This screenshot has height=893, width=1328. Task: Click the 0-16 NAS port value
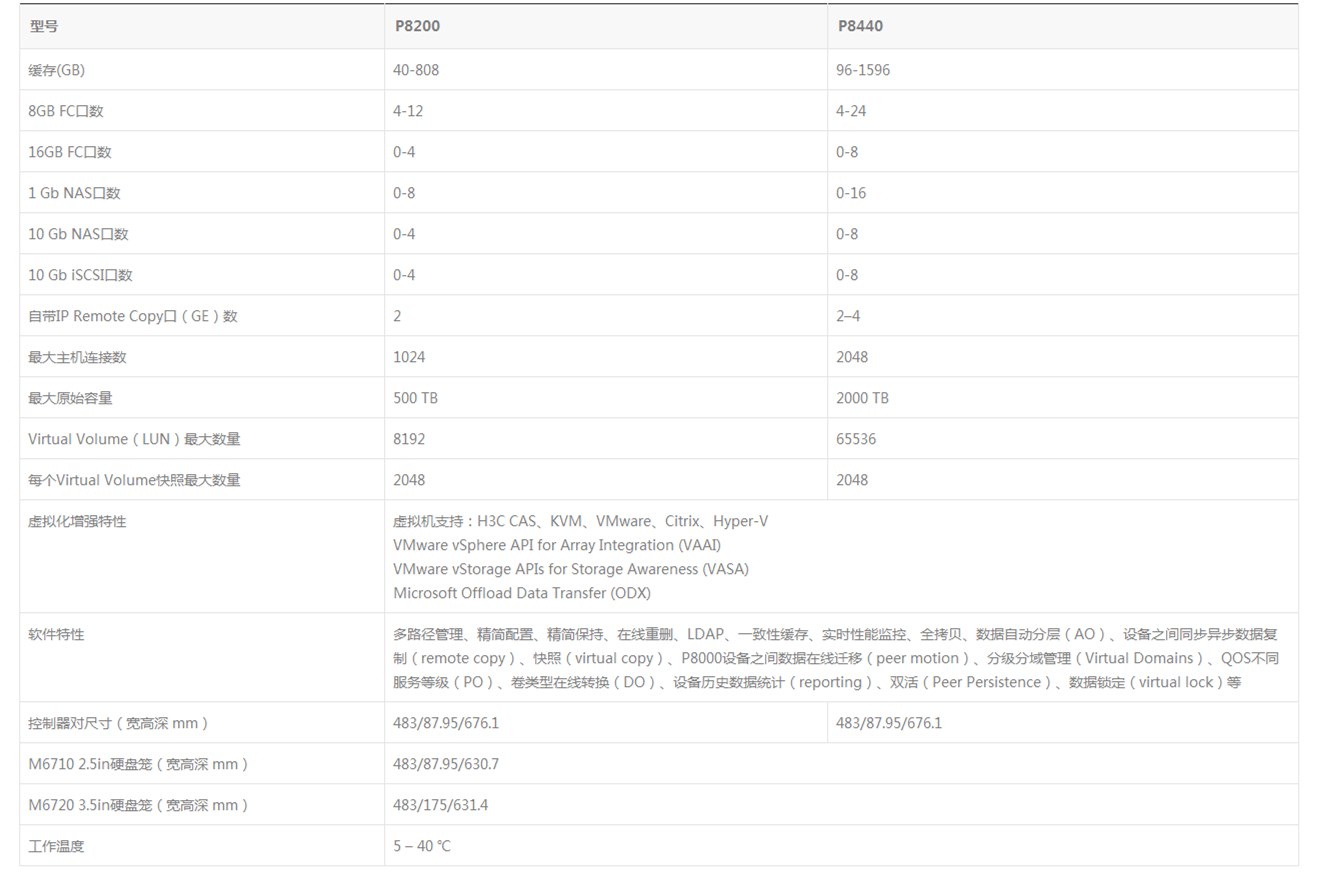851,193
